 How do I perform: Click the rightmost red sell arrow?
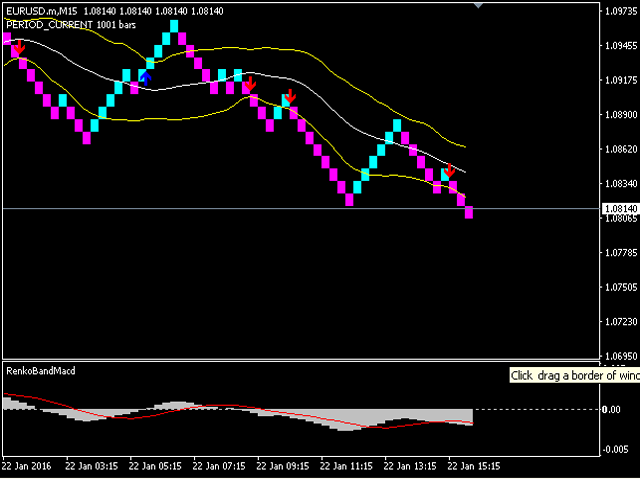pos(450,171)
